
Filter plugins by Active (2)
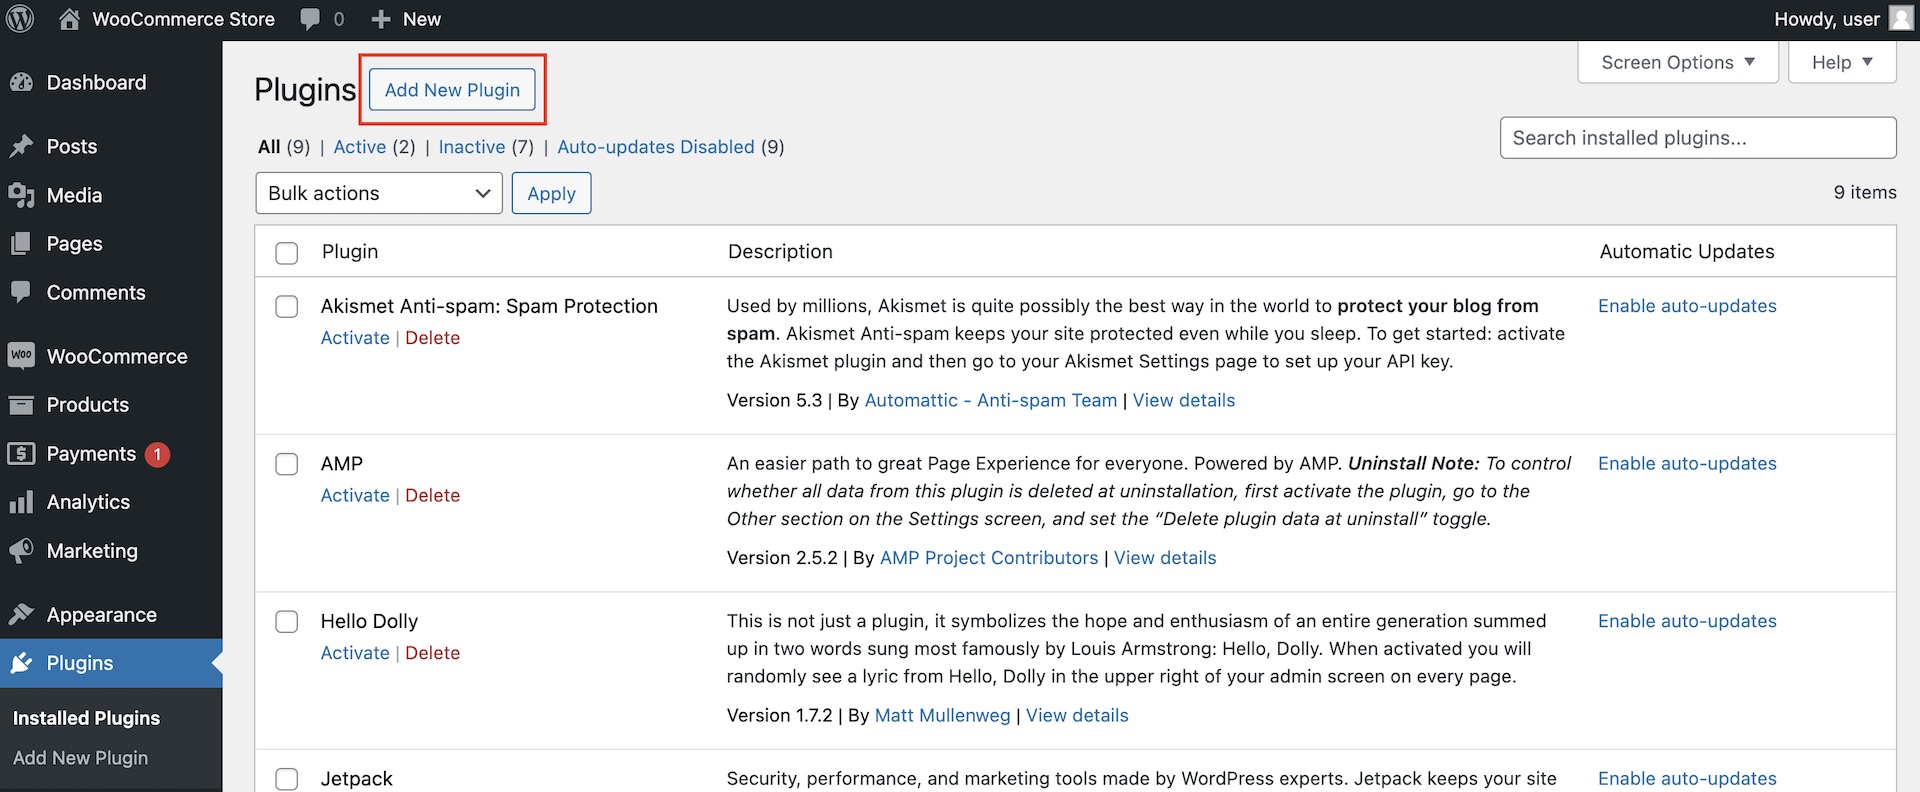[374, 147]
